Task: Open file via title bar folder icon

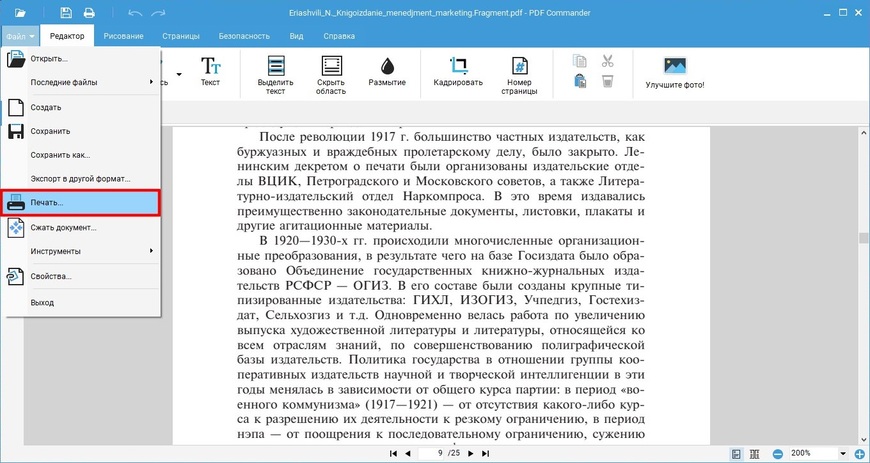Action: 21,12
